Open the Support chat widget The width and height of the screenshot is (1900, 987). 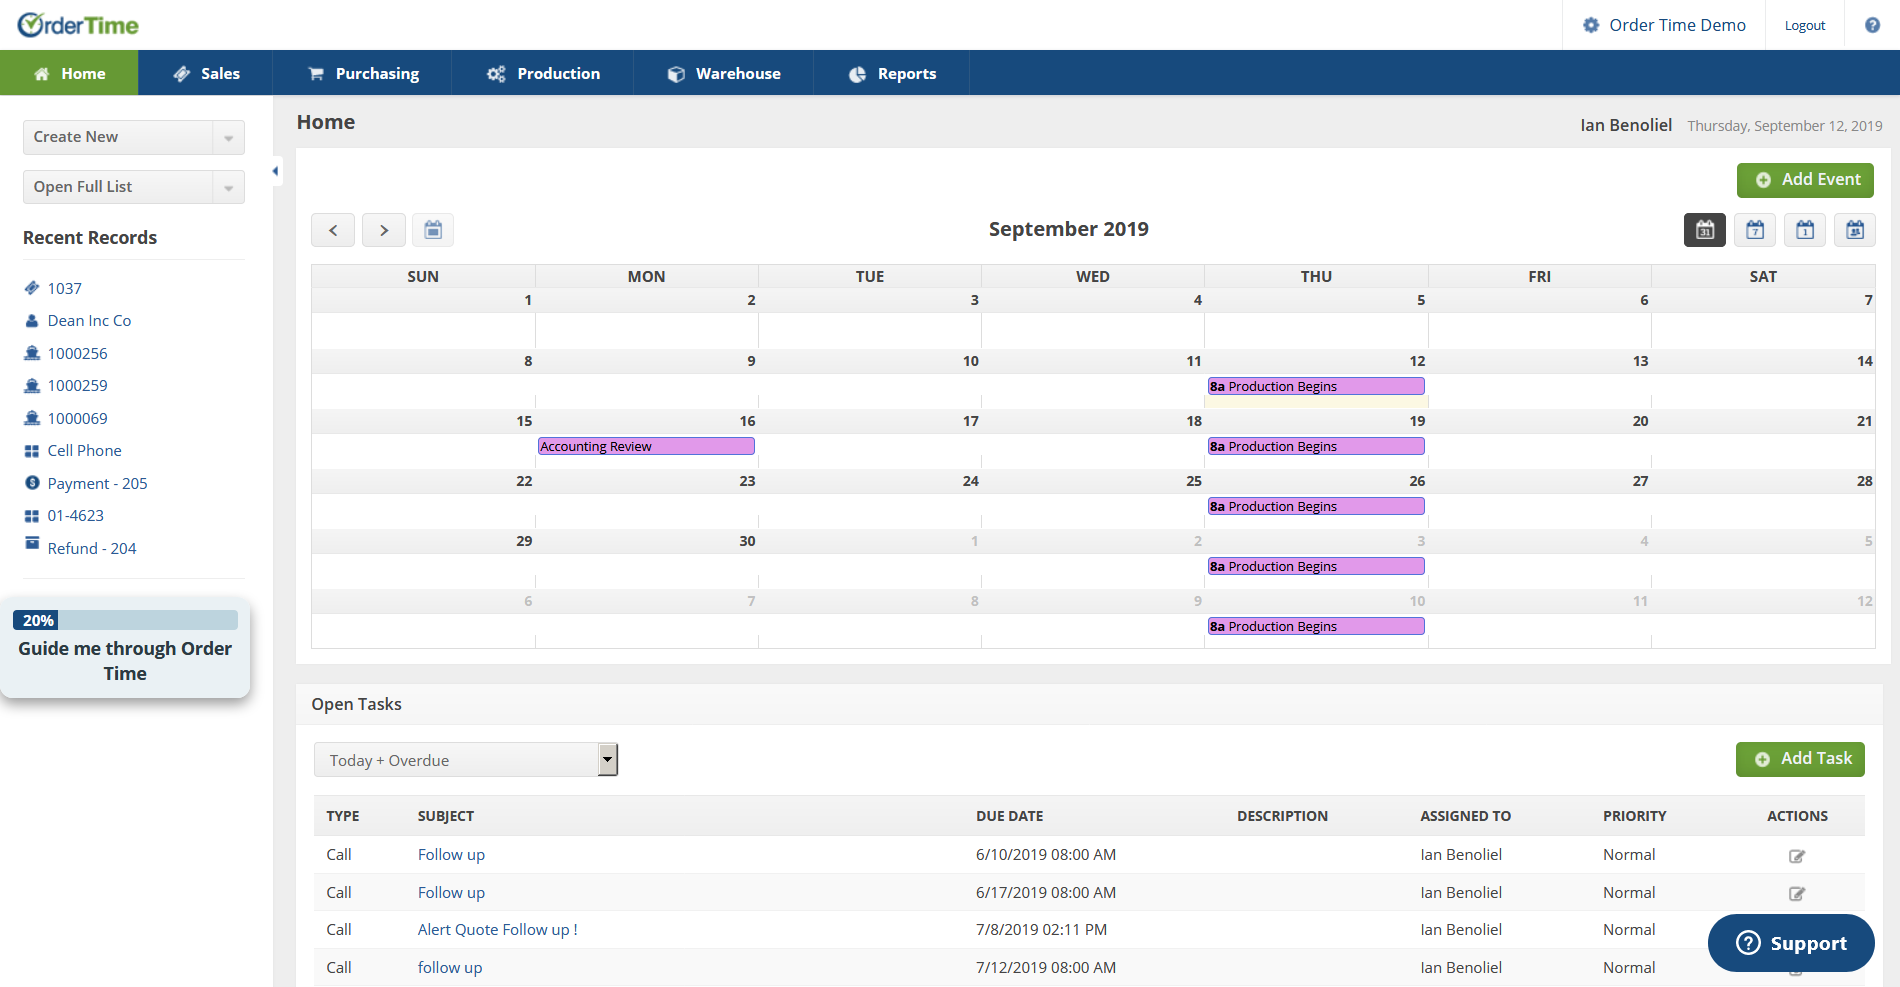pos(1790,942)
